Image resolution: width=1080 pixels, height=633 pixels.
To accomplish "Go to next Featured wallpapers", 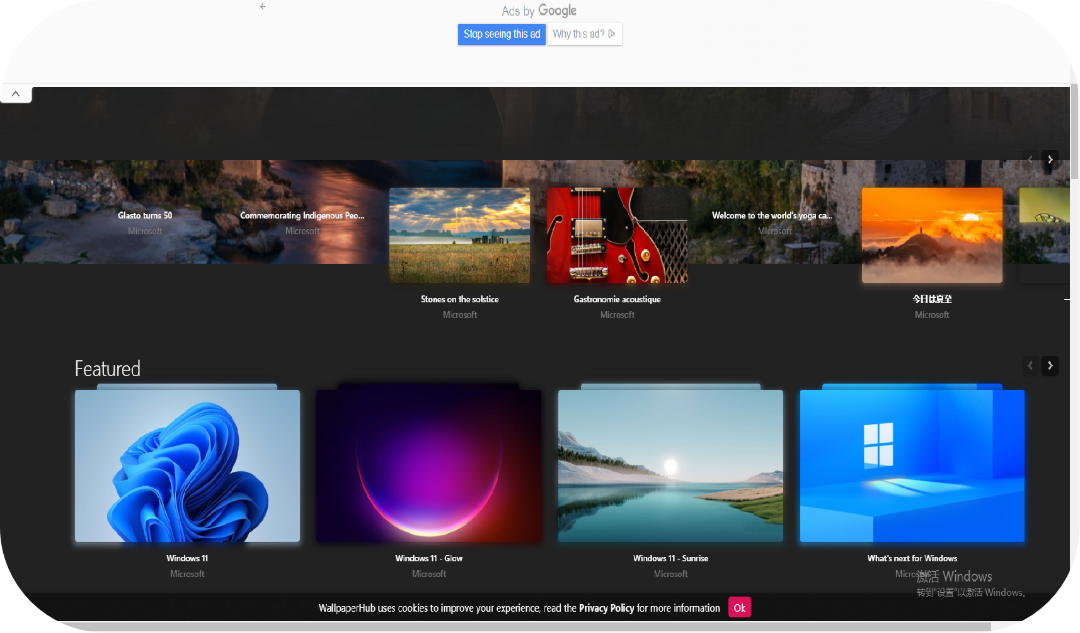I will (x=1050, y=366).
